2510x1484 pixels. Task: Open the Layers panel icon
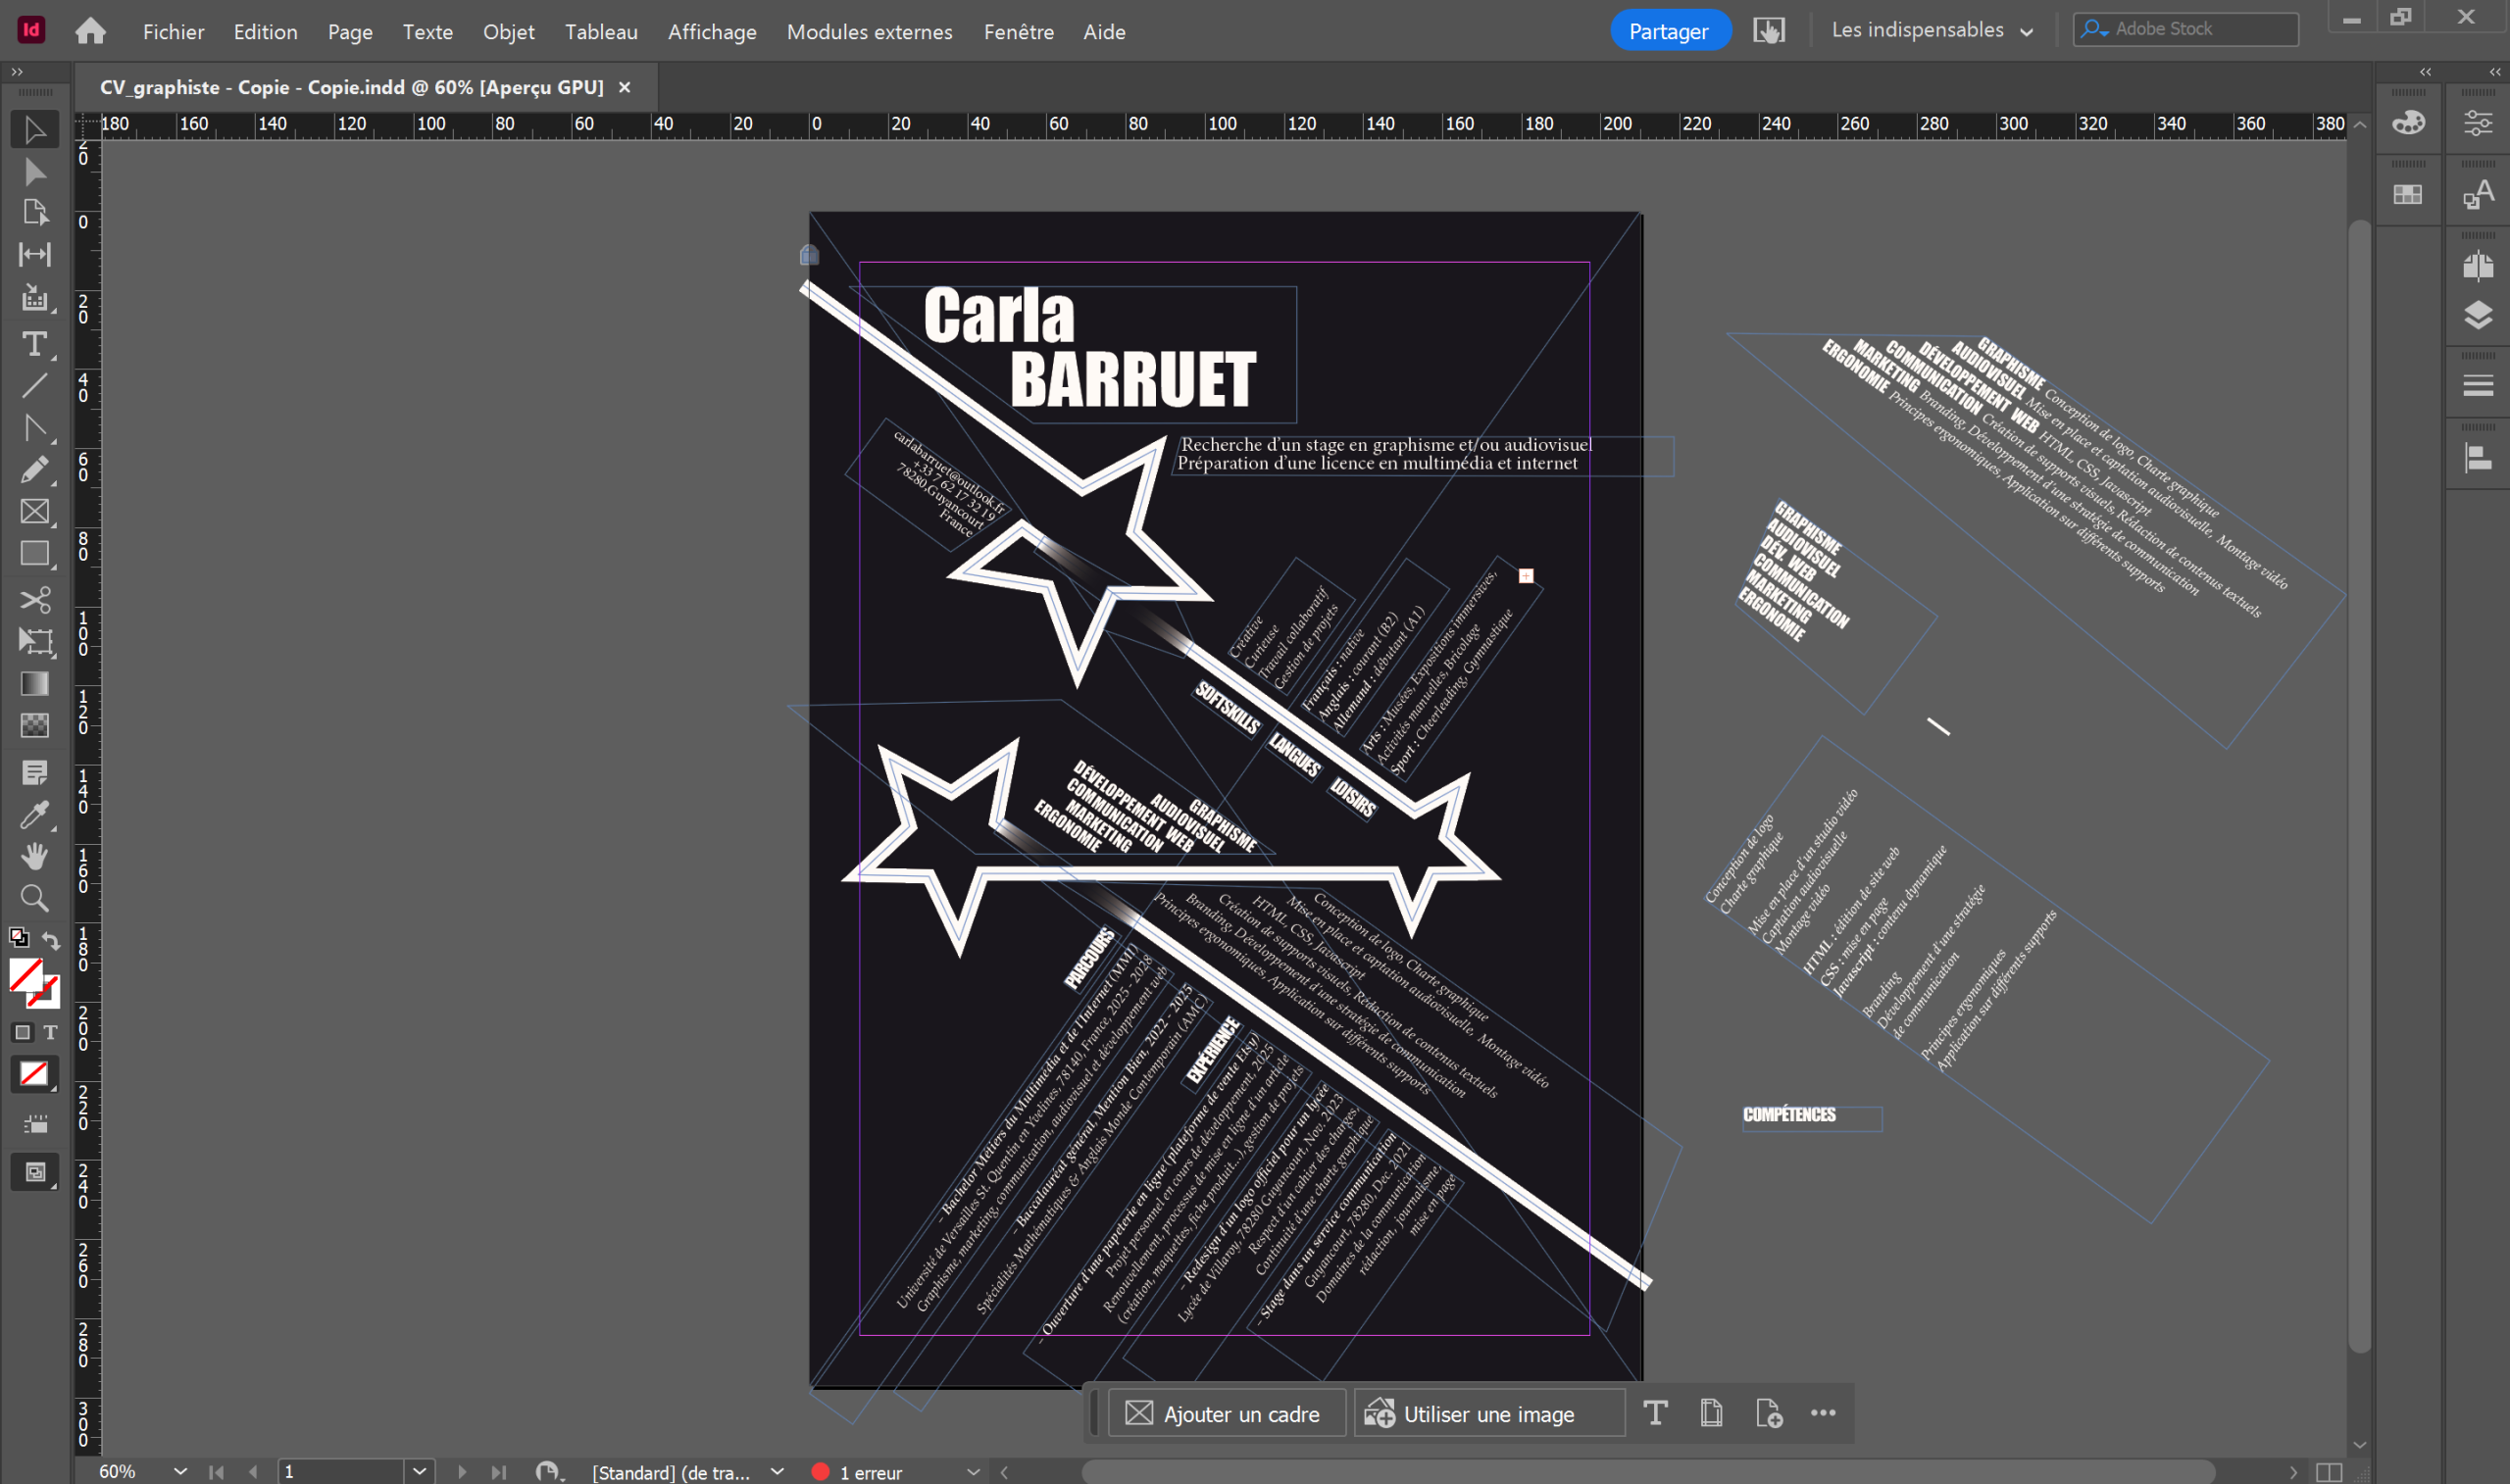coord(2477,316)
